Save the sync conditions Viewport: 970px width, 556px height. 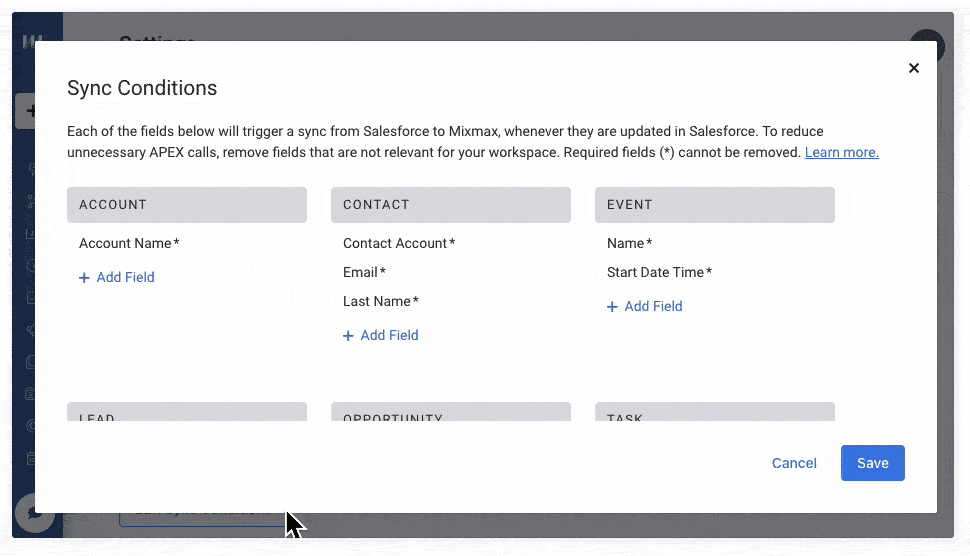tap(872, 463)
